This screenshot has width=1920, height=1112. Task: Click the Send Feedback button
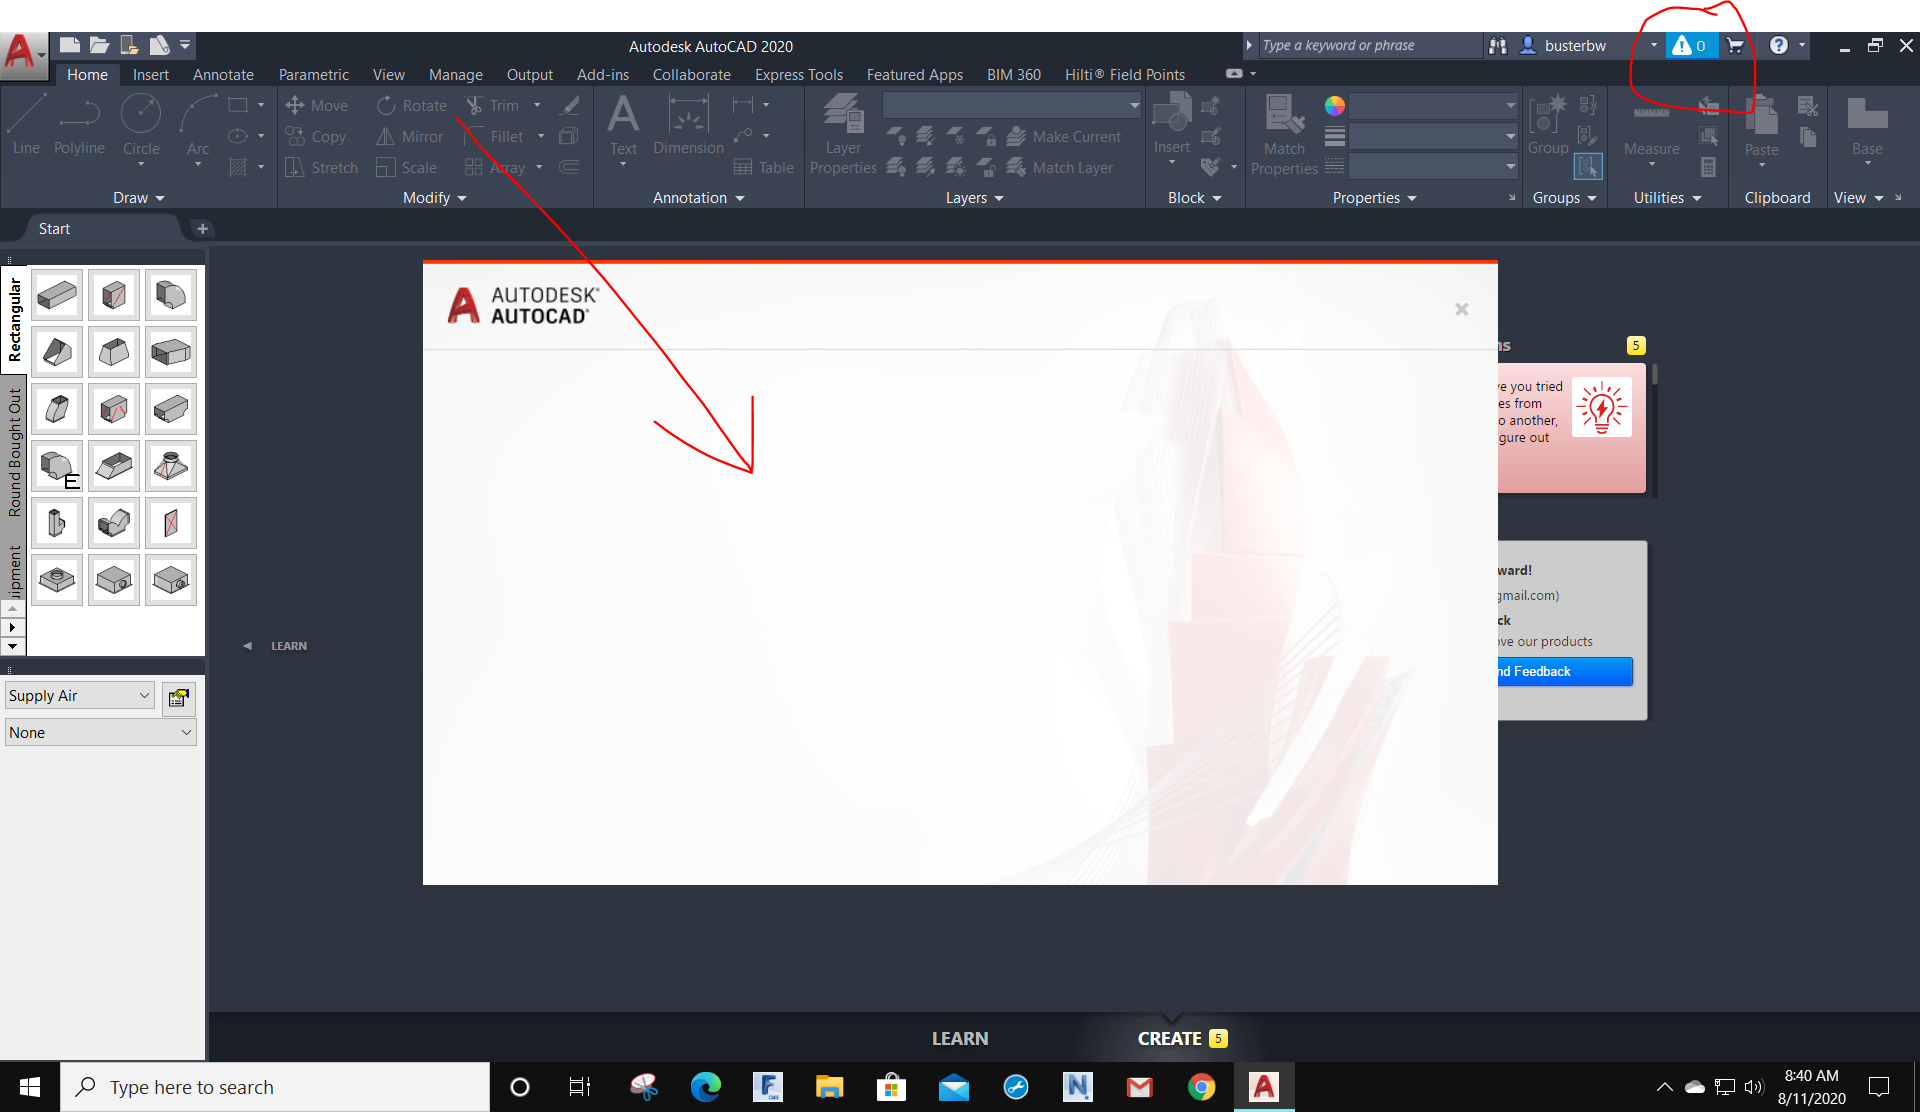(1561, 671)
